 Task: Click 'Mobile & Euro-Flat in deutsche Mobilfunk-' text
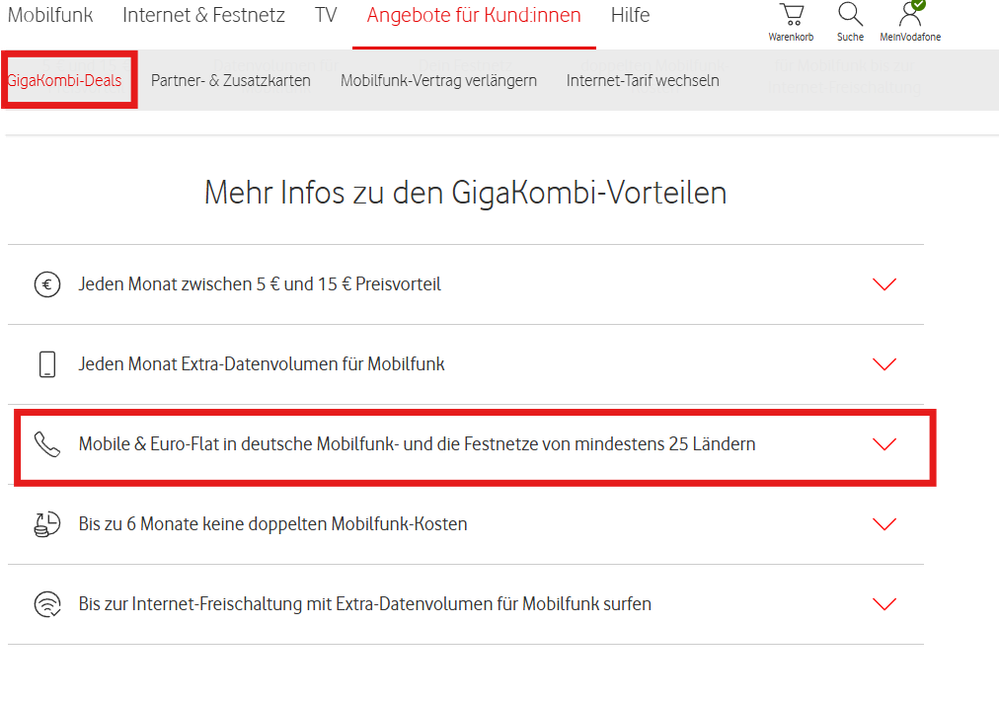tap(239, 444)
